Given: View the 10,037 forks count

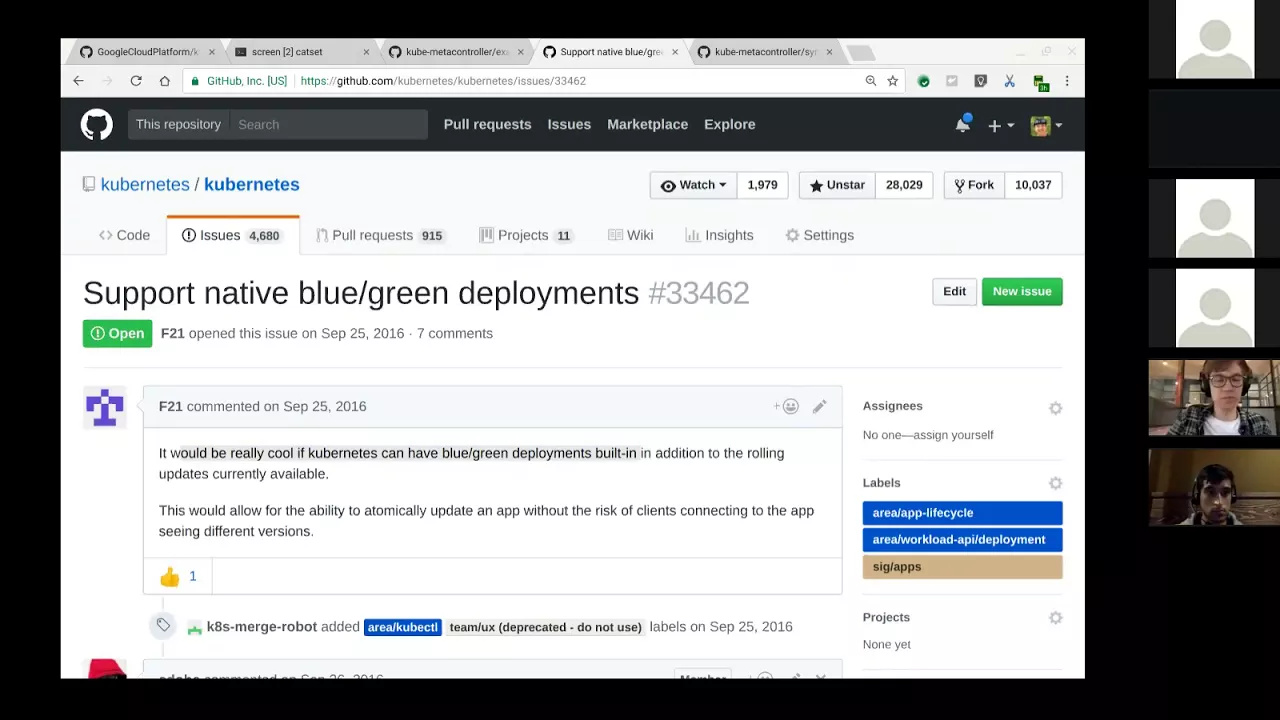Looking at the screenshot, I should 1033,185.
